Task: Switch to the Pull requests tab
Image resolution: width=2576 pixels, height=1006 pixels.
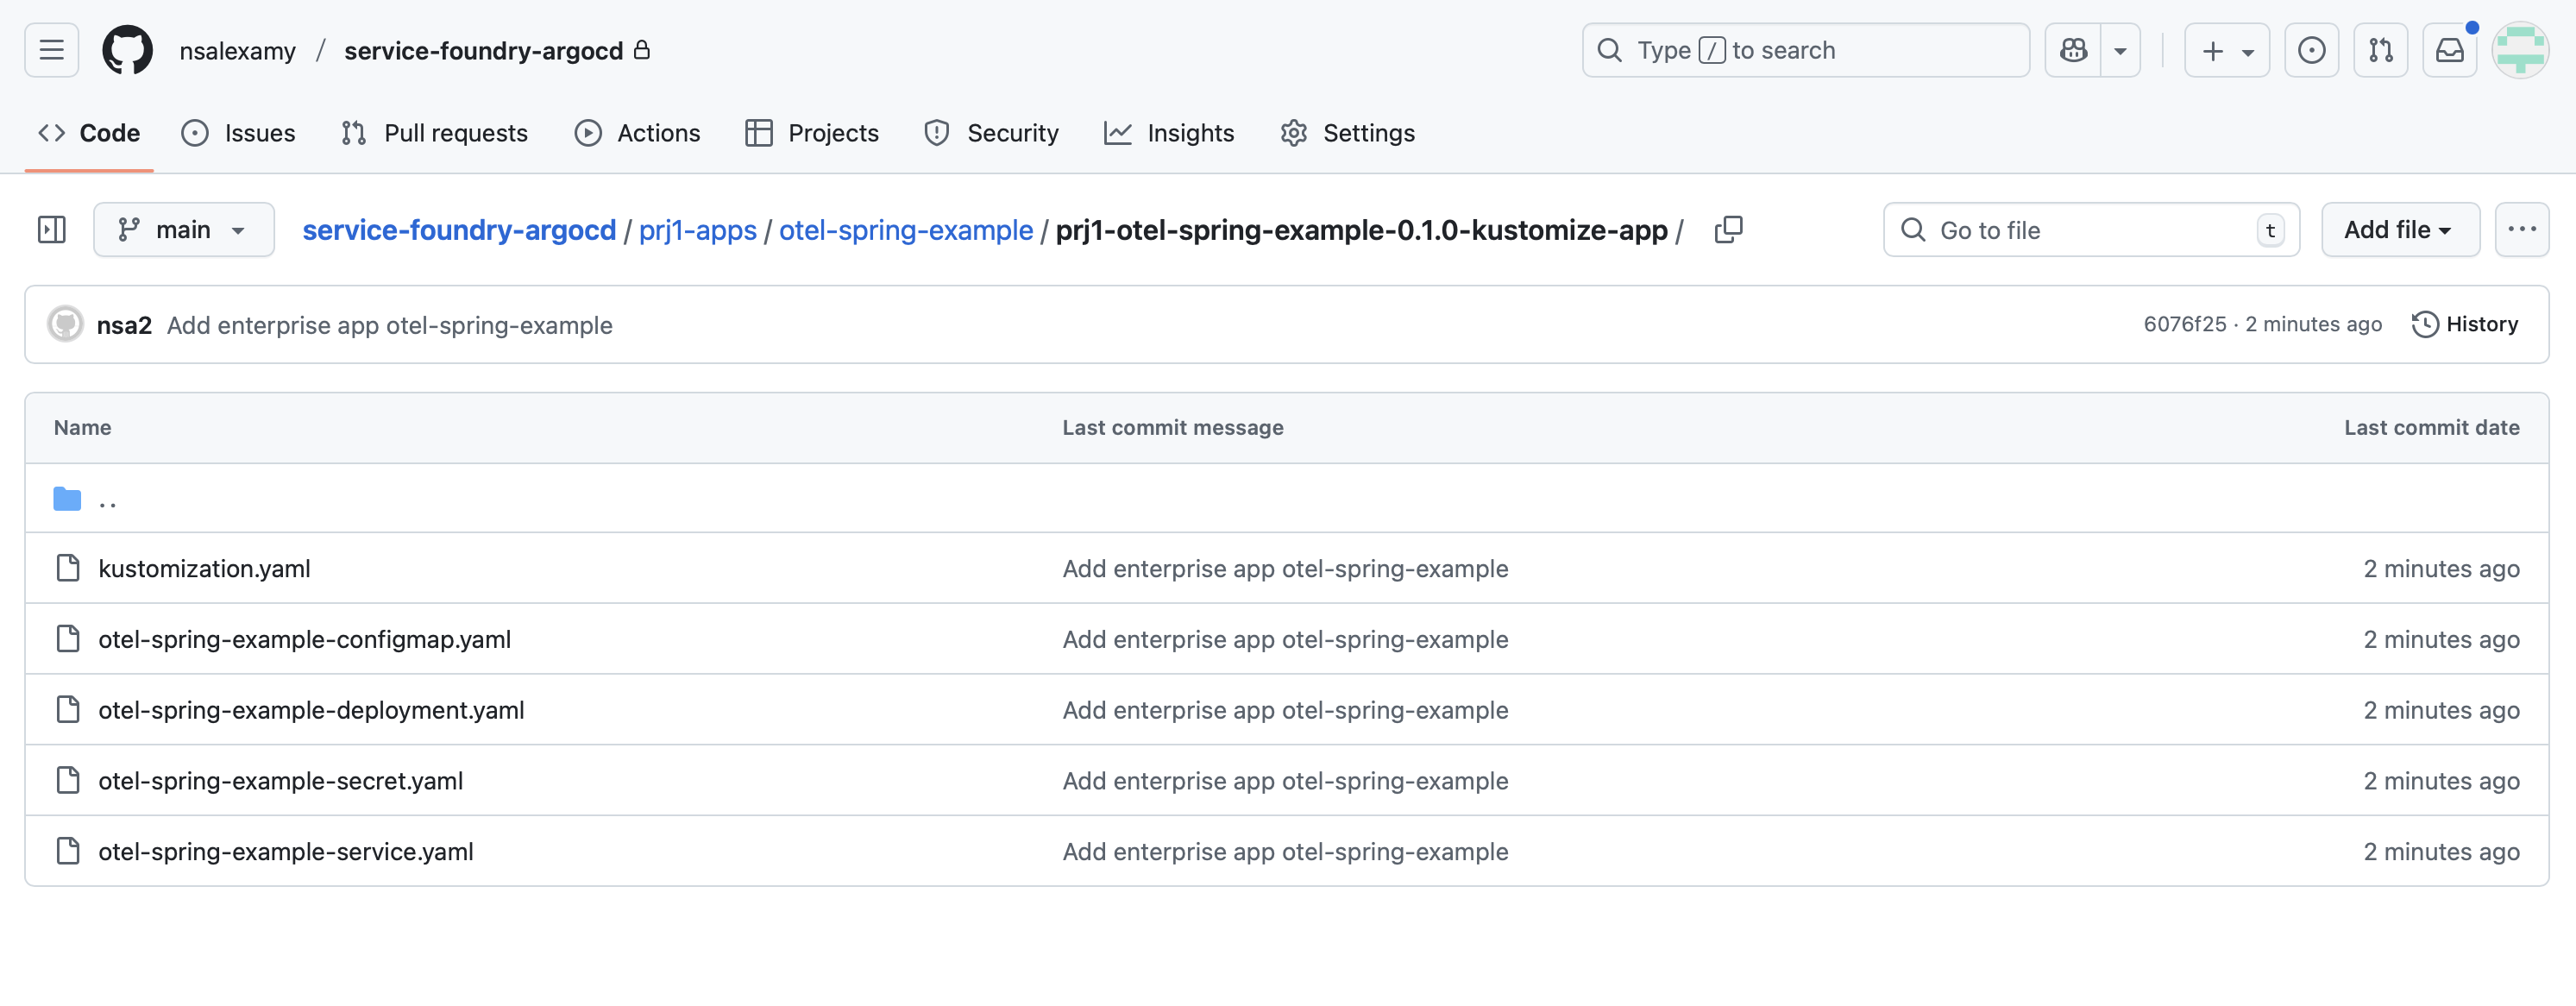Action: tap(434, 133)
